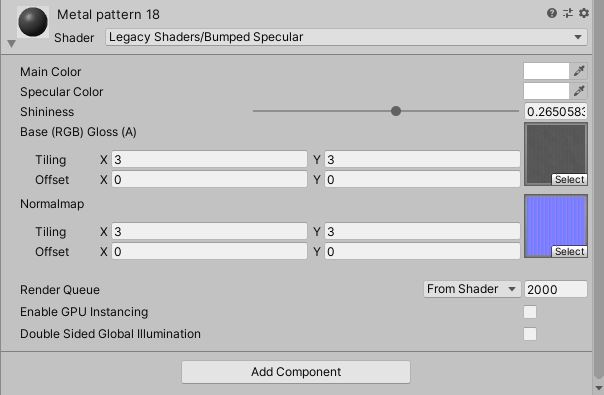
Task: Open the Main Color white swatch
Action: (546, 71)
